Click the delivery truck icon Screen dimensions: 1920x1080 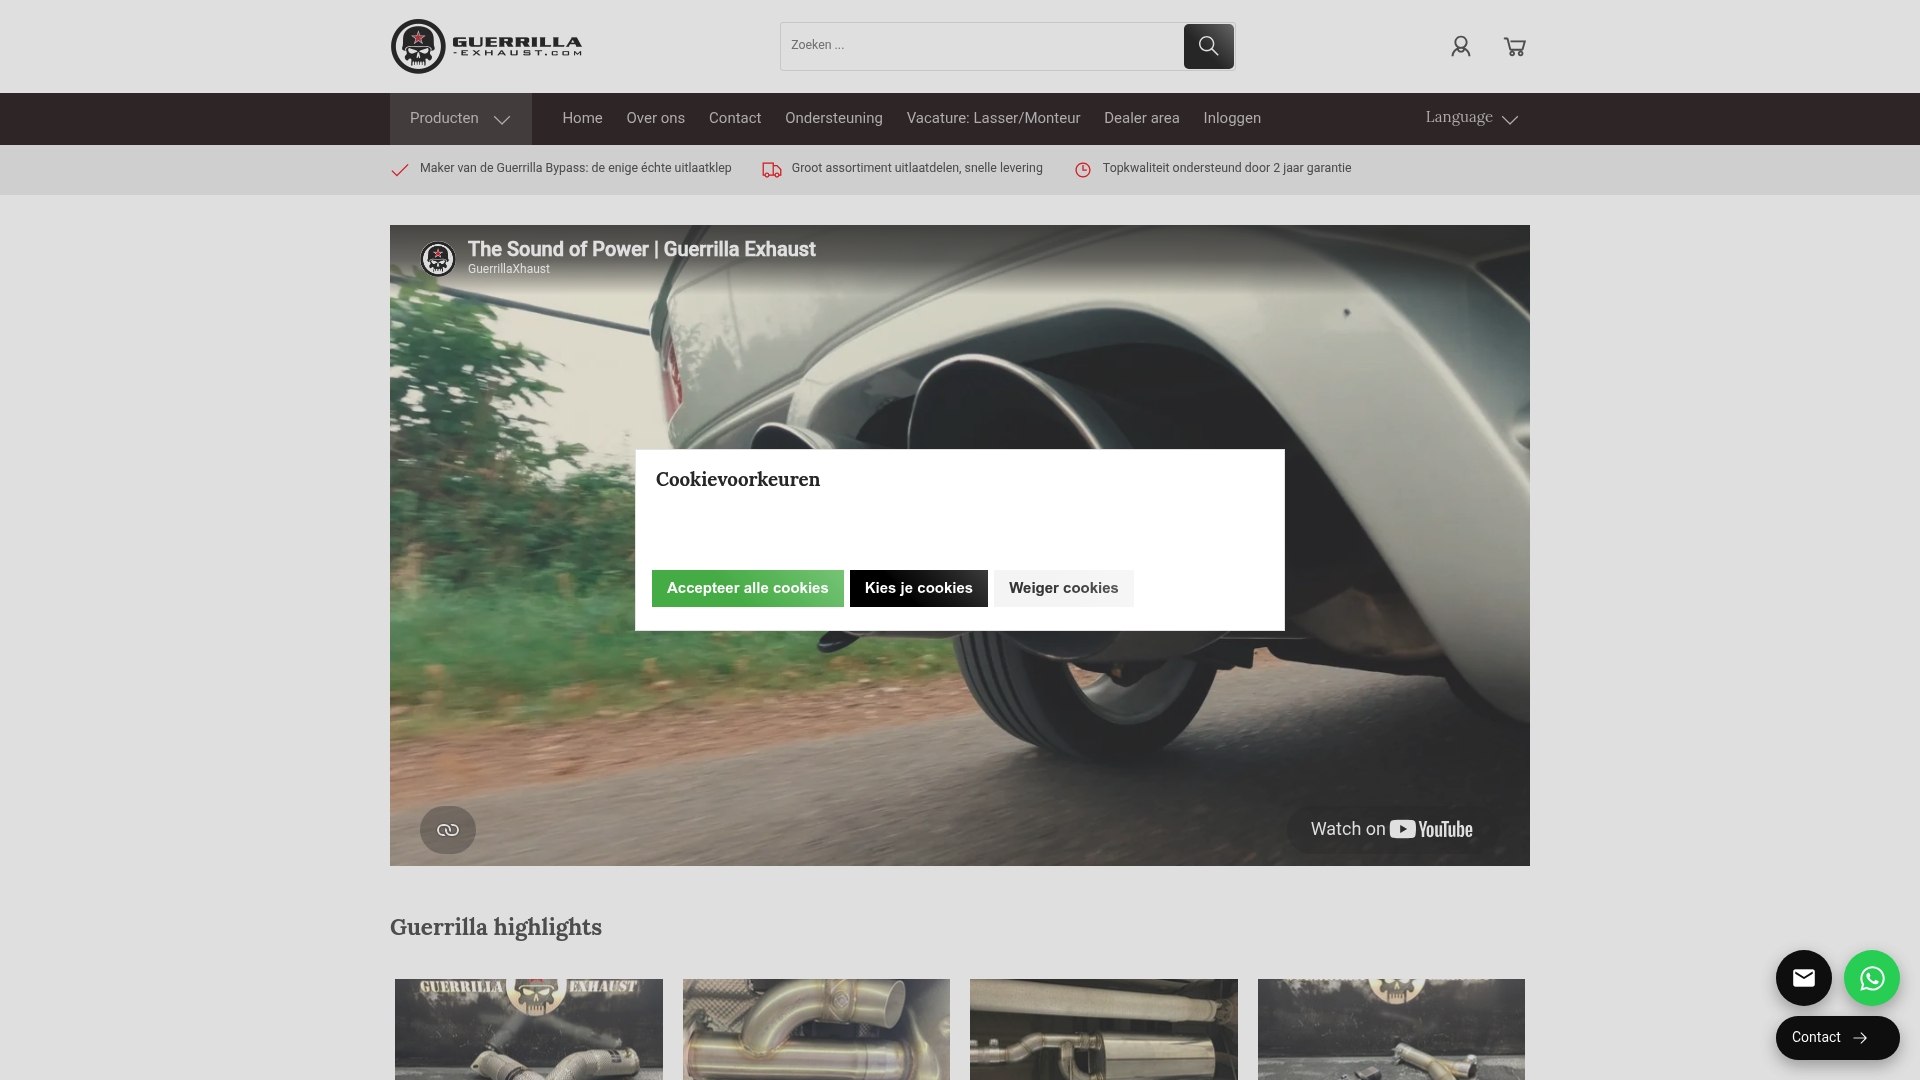772,170
